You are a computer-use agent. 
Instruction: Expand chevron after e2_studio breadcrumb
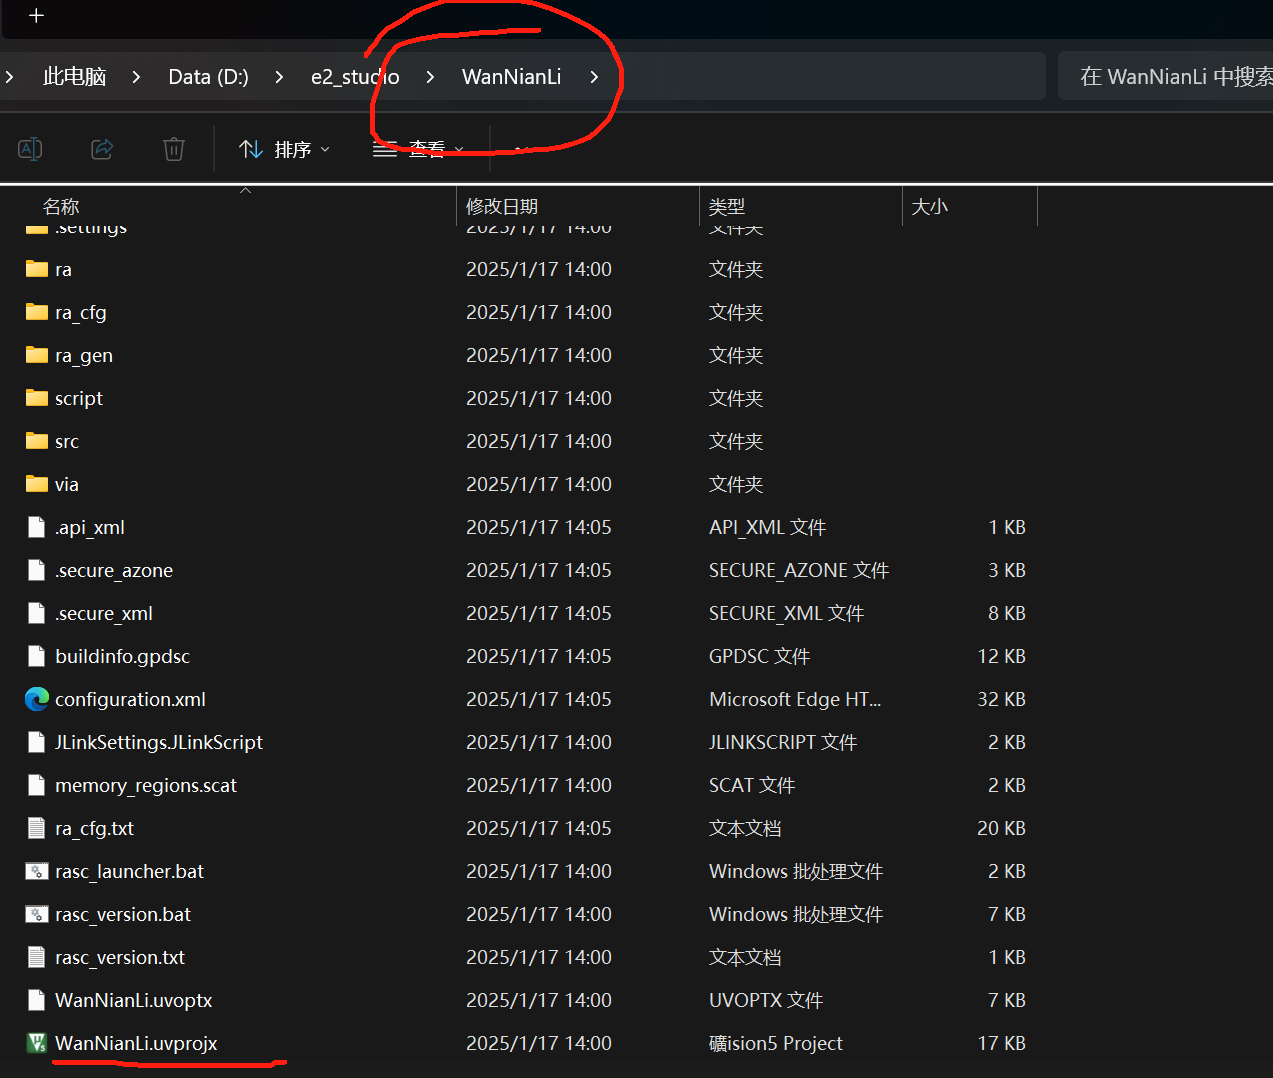click(430, 77)
